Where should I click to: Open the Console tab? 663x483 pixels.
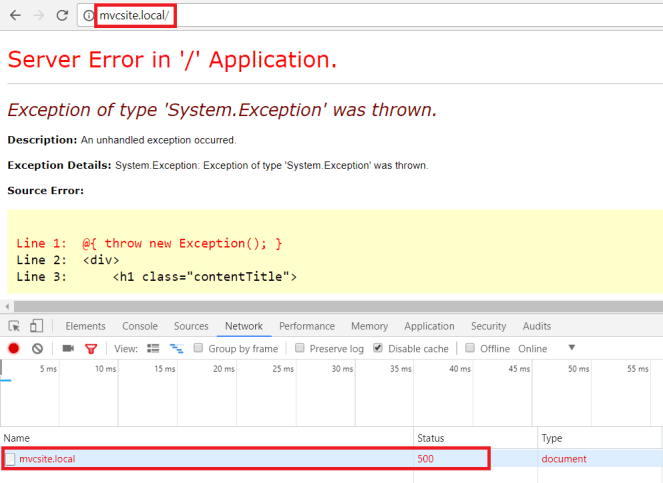tap(139, 326)
